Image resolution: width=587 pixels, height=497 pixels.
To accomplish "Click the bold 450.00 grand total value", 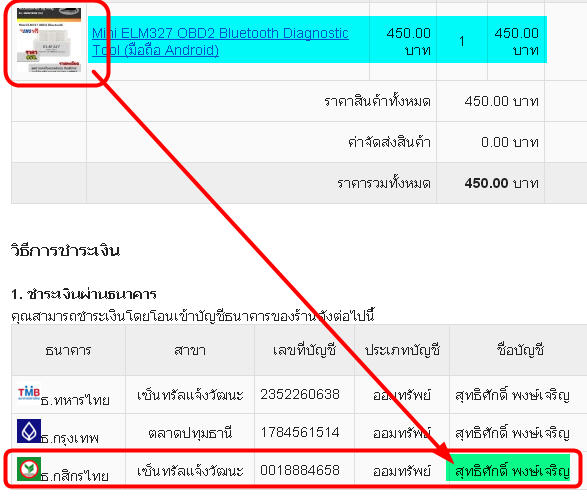I will coord(486,183).
